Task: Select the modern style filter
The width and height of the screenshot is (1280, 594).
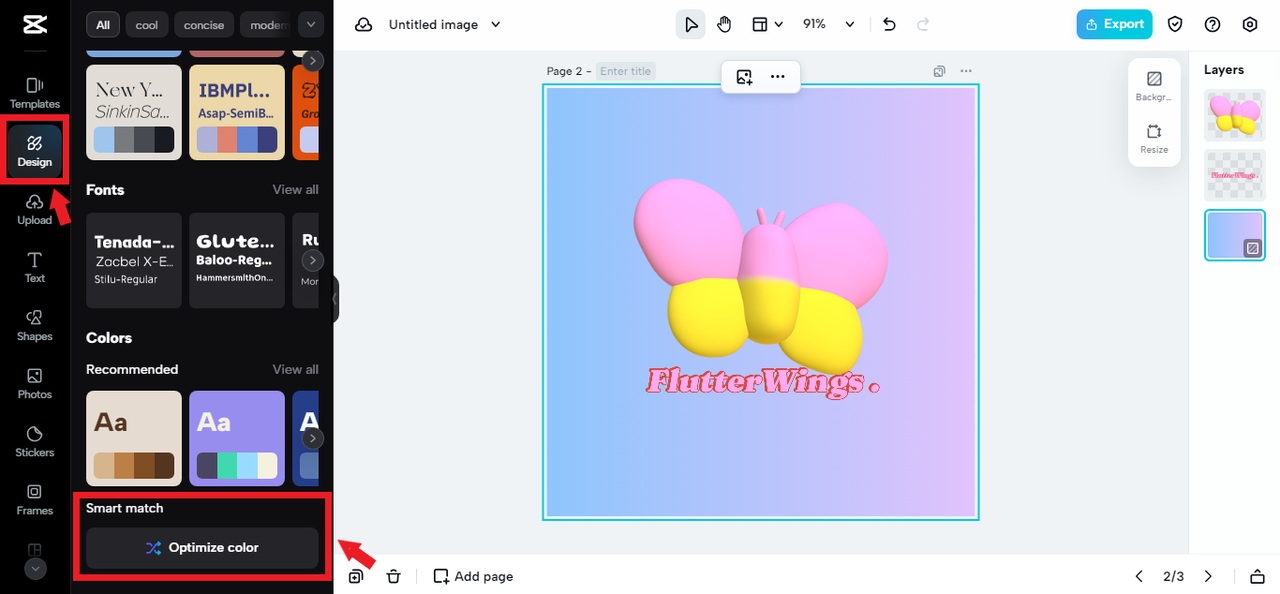Action: 266,24
